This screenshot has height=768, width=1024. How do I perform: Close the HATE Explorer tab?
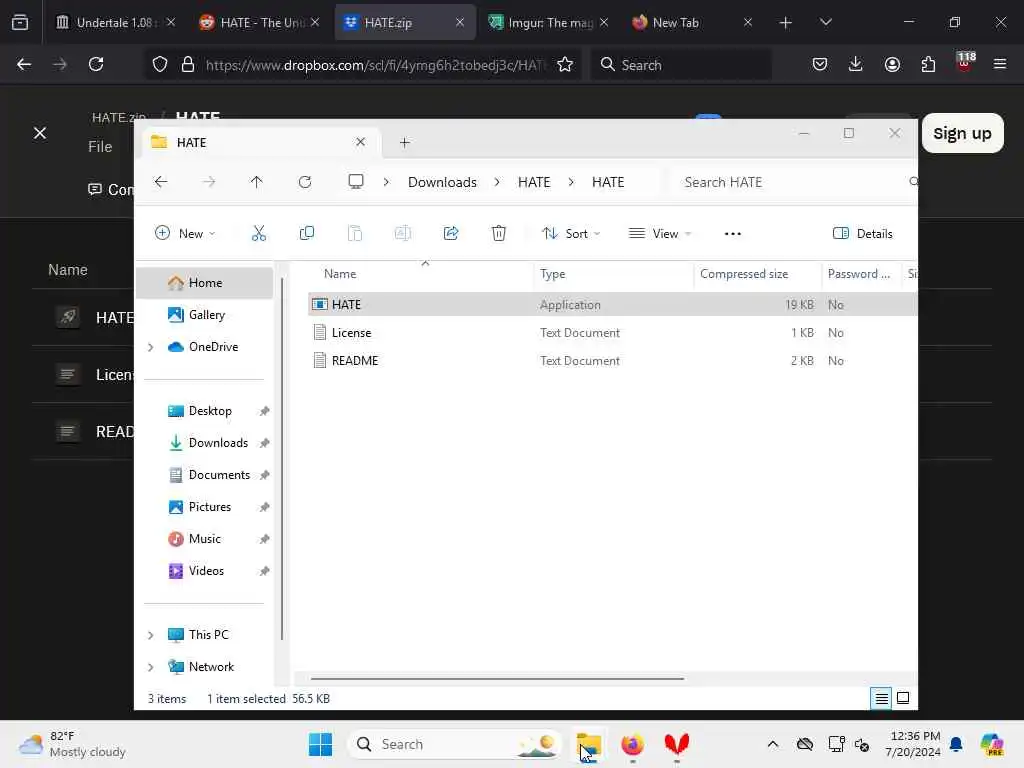pos(360,142)
